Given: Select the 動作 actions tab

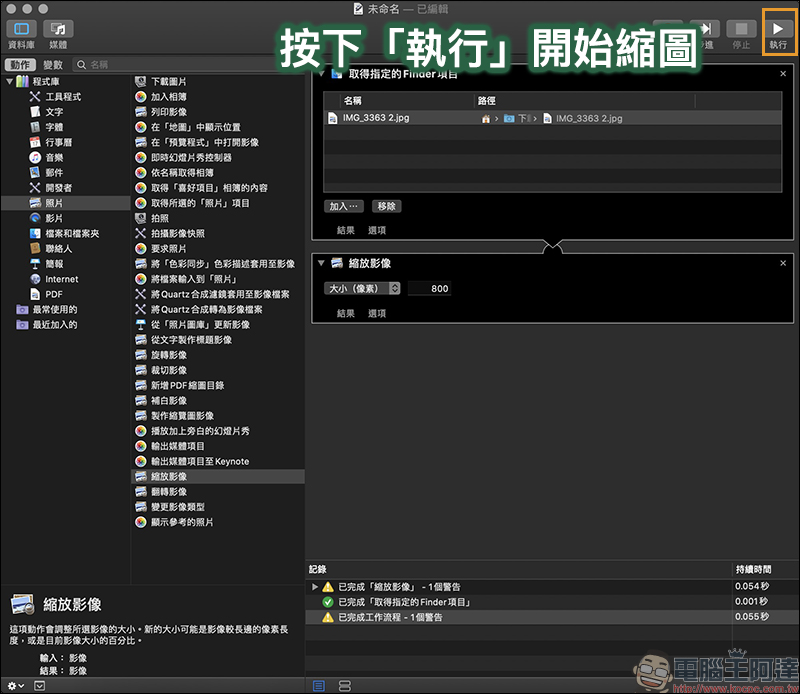Looking at the screenshot, I should [20, 65].
